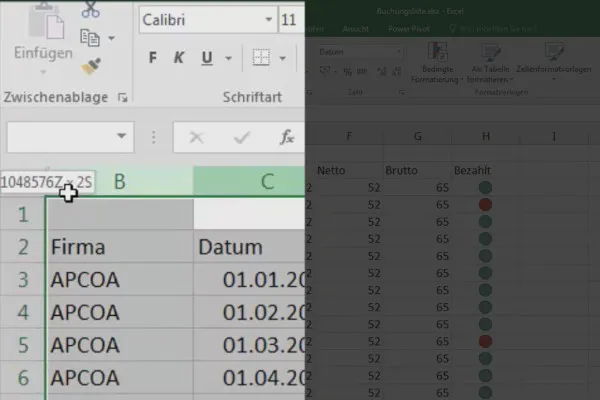
Task: Toggle bold with the F button
Action: pos(153,58)
